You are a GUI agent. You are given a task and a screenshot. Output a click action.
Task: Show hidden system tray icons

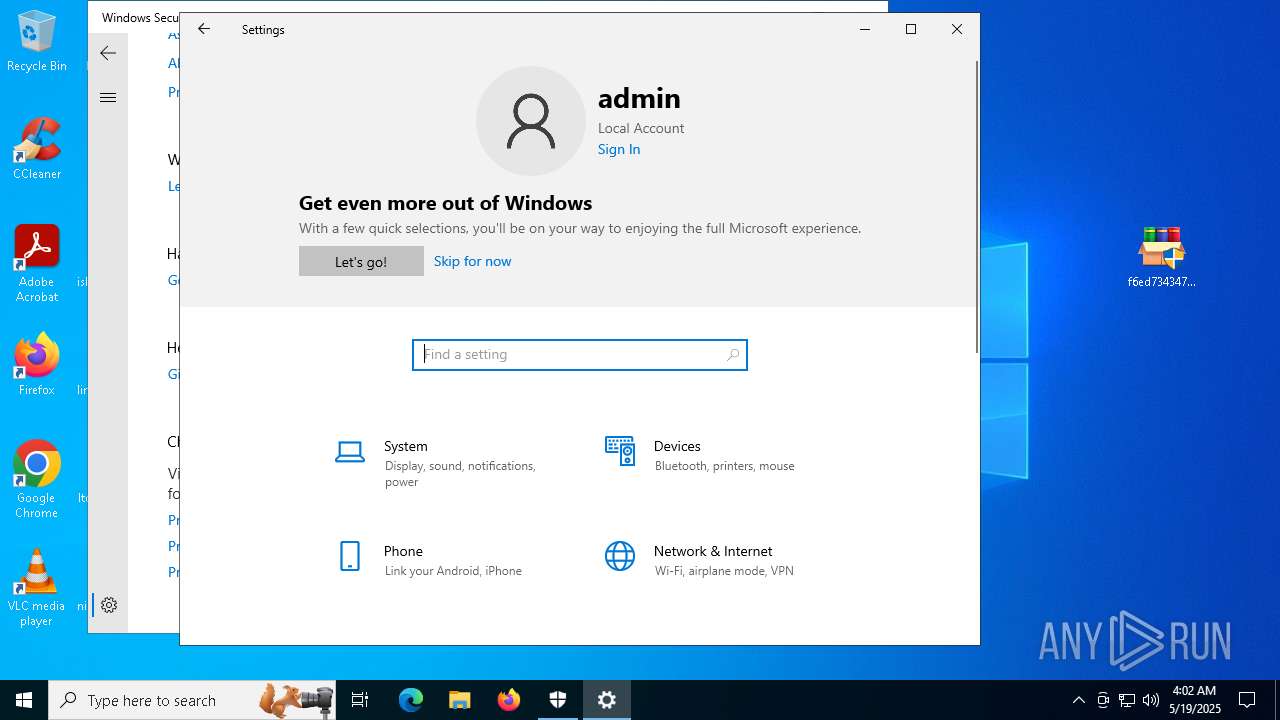1078,700
